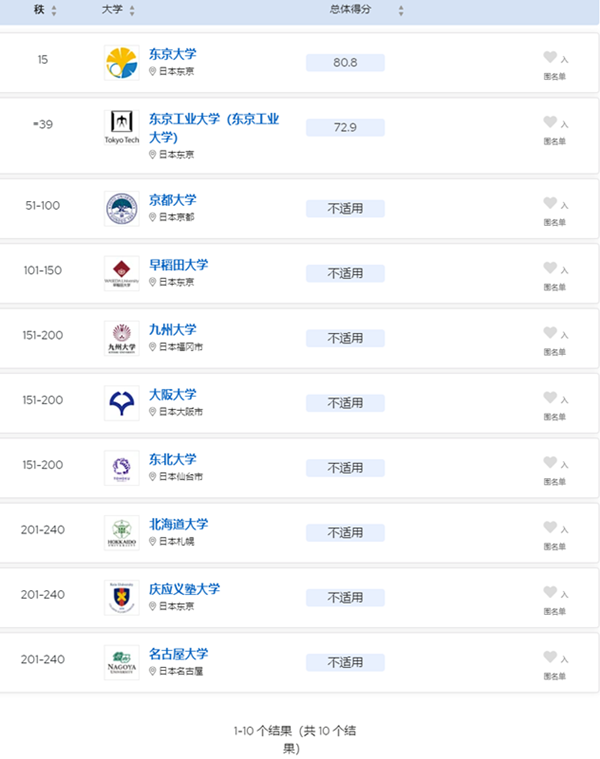Shortlist 东北大学 with heart icon

click(x=550, y=462)
